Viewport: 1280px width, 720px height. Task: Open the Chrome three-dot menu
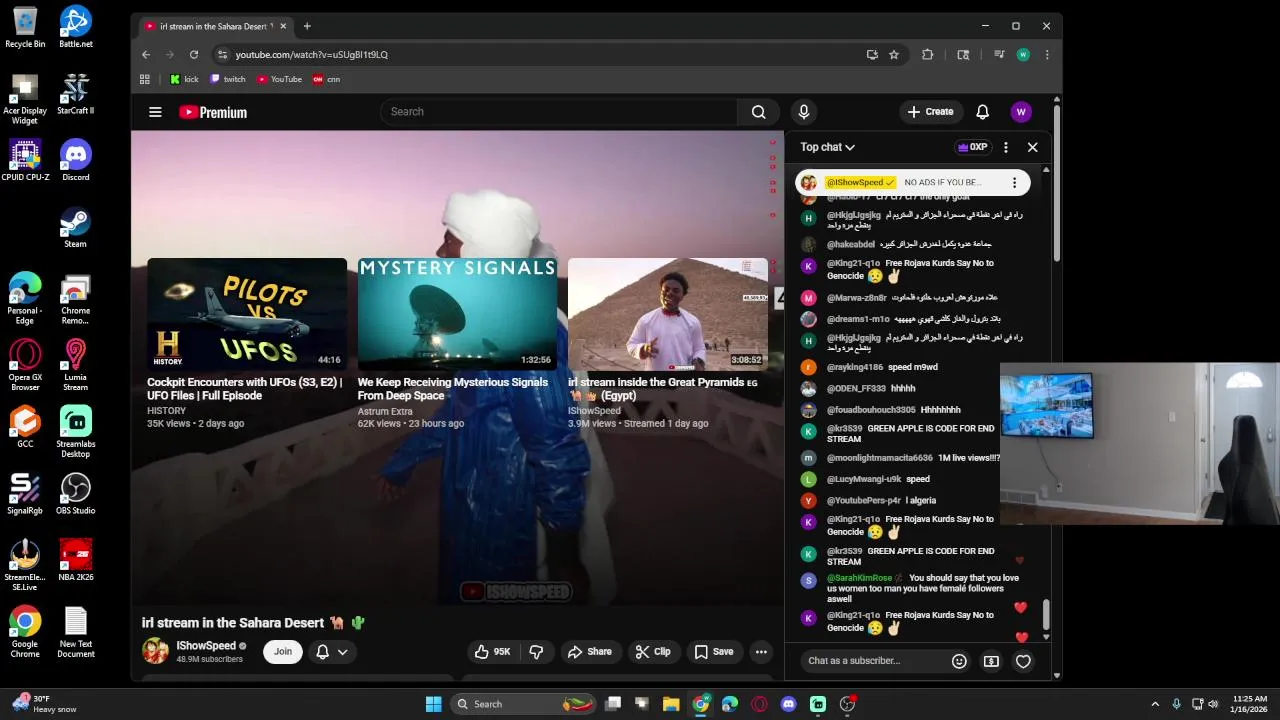[x=1047, y=55]
